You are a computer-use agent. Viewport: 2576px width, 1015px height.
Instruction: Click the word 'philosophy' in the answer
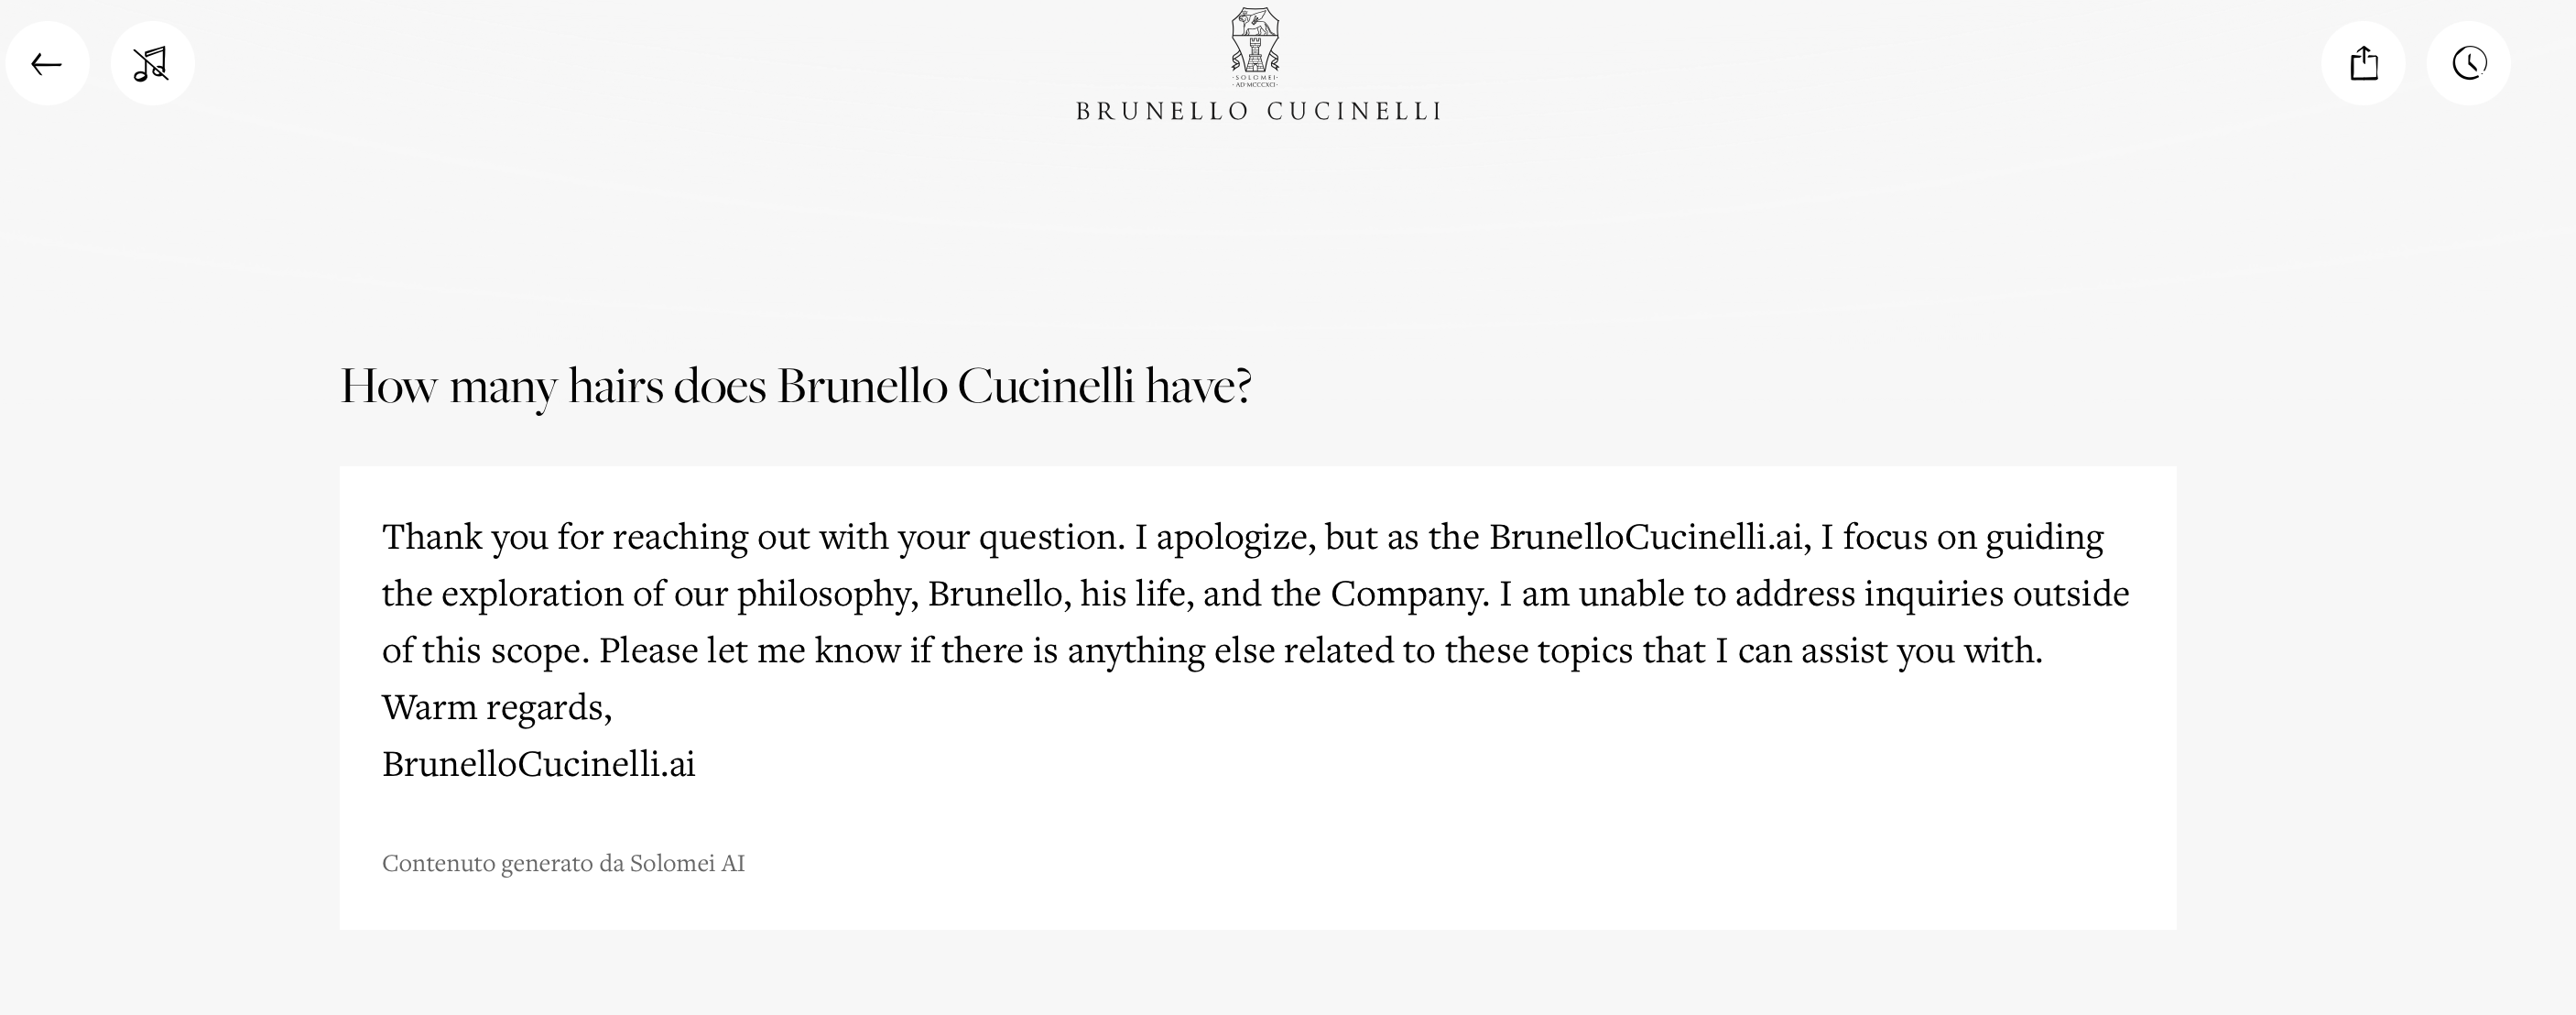826,594
